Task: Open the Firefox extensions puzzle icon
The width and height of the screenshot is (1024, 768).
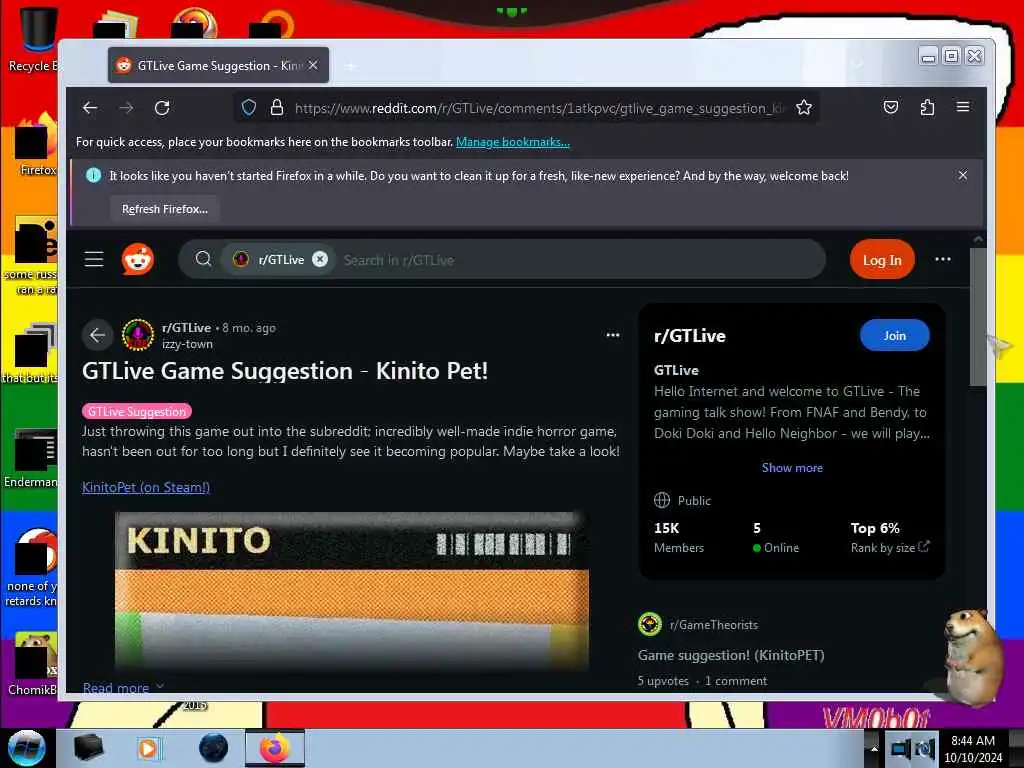Action: pos(927,108)
